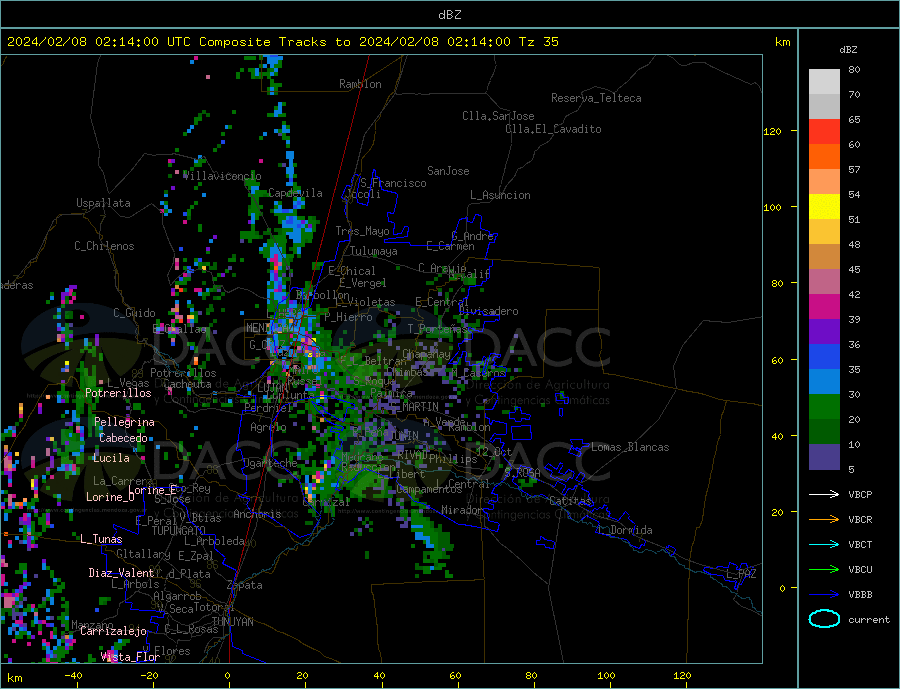Click the L_Dormida map label

click(626, 530)
